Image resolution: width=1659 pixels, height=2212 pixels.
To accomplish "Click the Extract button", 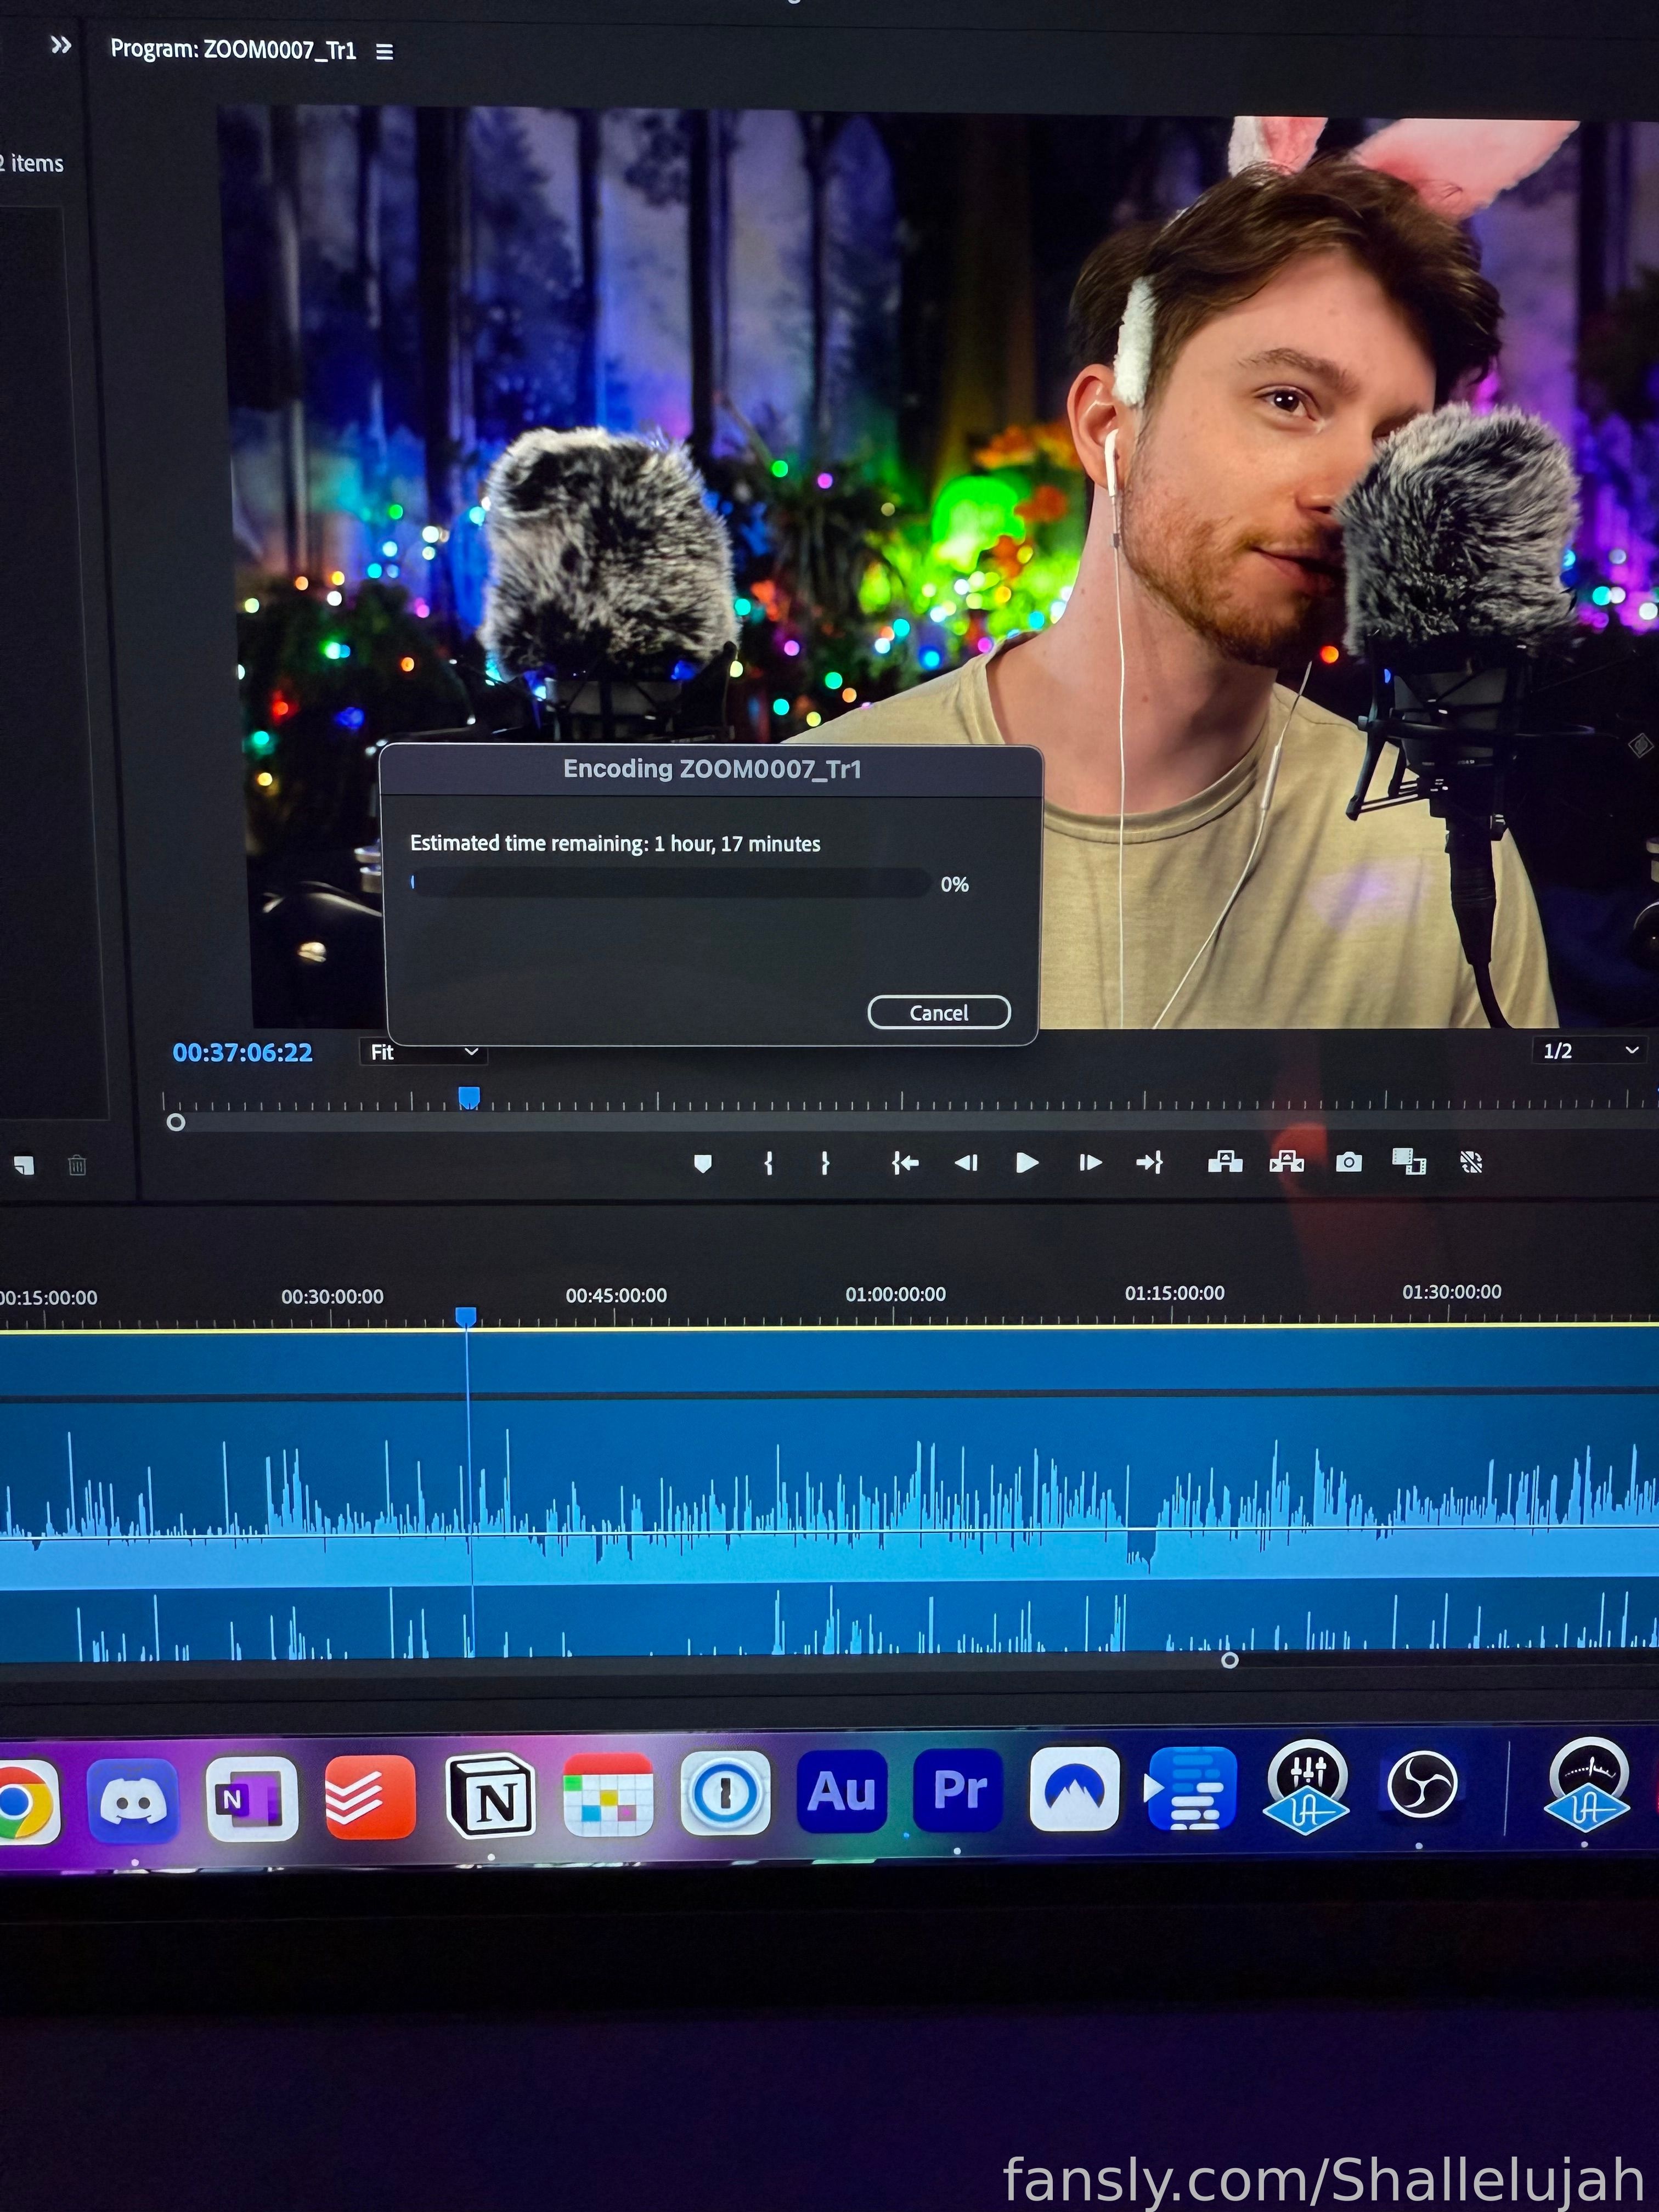I will 1287,1161.
